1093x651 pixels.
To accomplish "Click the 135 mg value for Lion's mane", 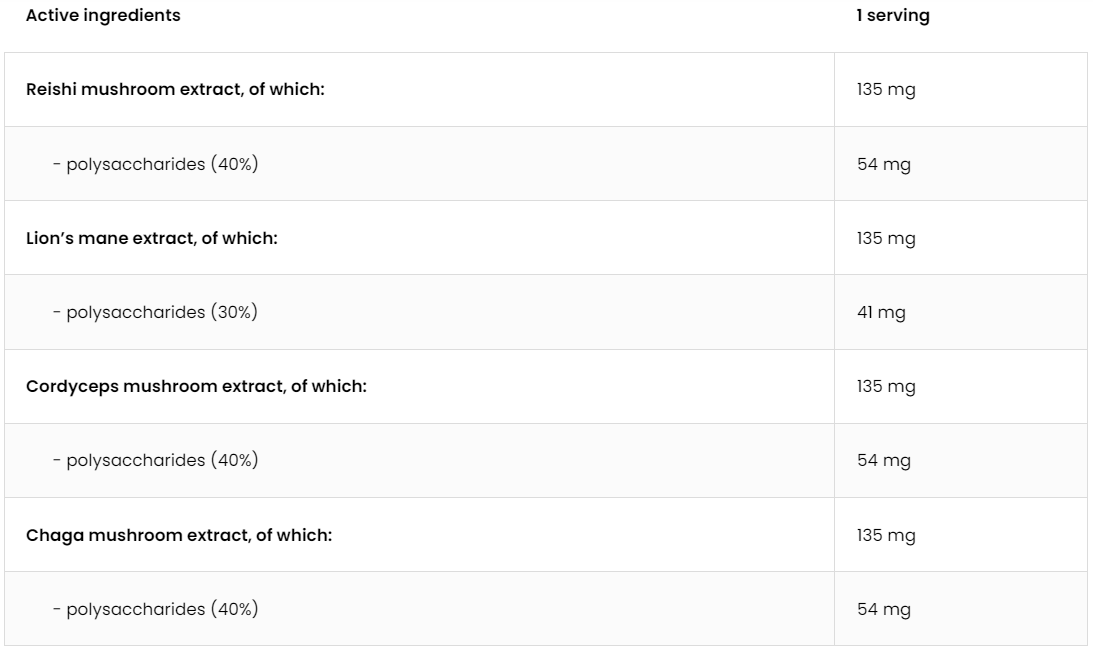I will tap(885, 238).
